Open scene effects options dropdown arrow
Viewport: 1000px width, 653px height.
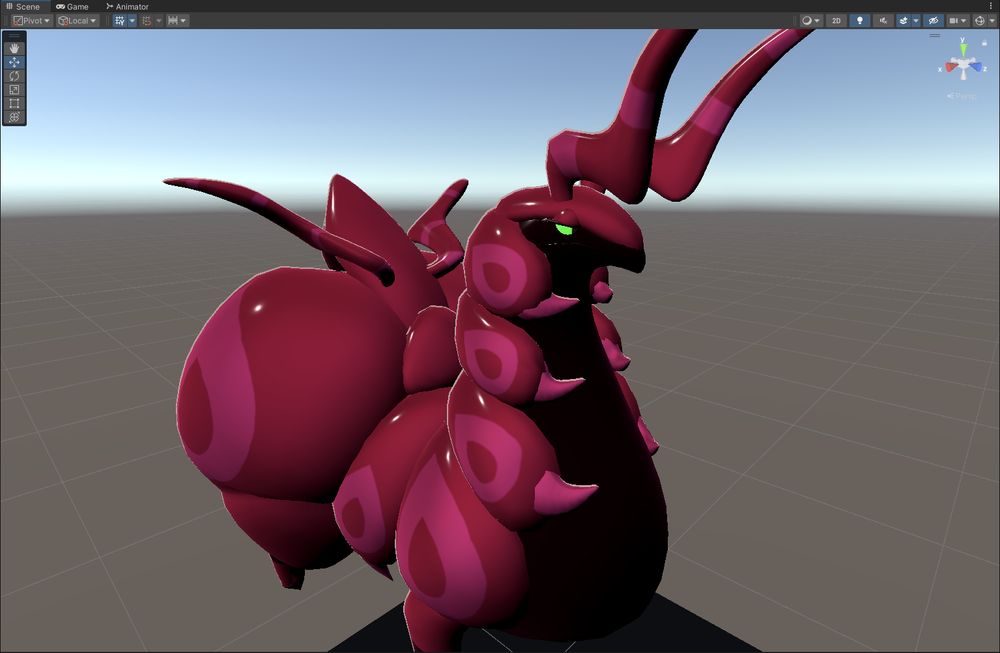[916, 20]
